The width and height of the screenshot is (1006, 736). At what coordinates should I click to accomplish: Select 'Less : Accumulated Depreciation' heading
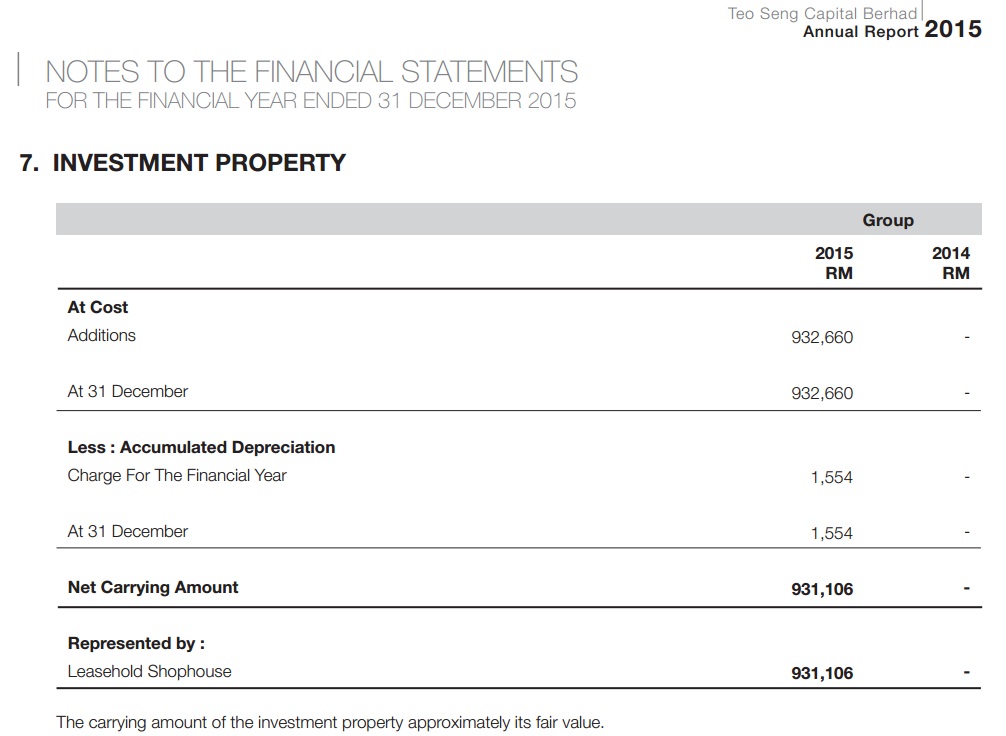pyautogui.click(x=201, y=447)
